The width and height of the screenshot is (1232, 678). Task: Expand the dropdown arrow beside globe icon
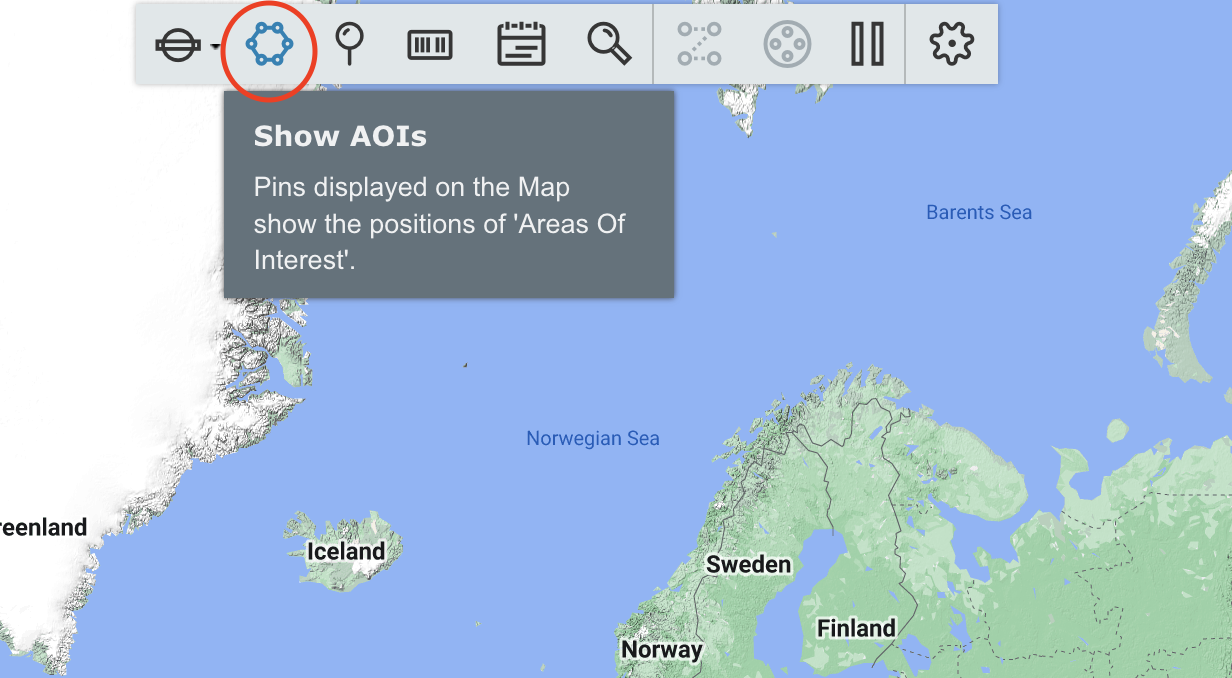215,47
